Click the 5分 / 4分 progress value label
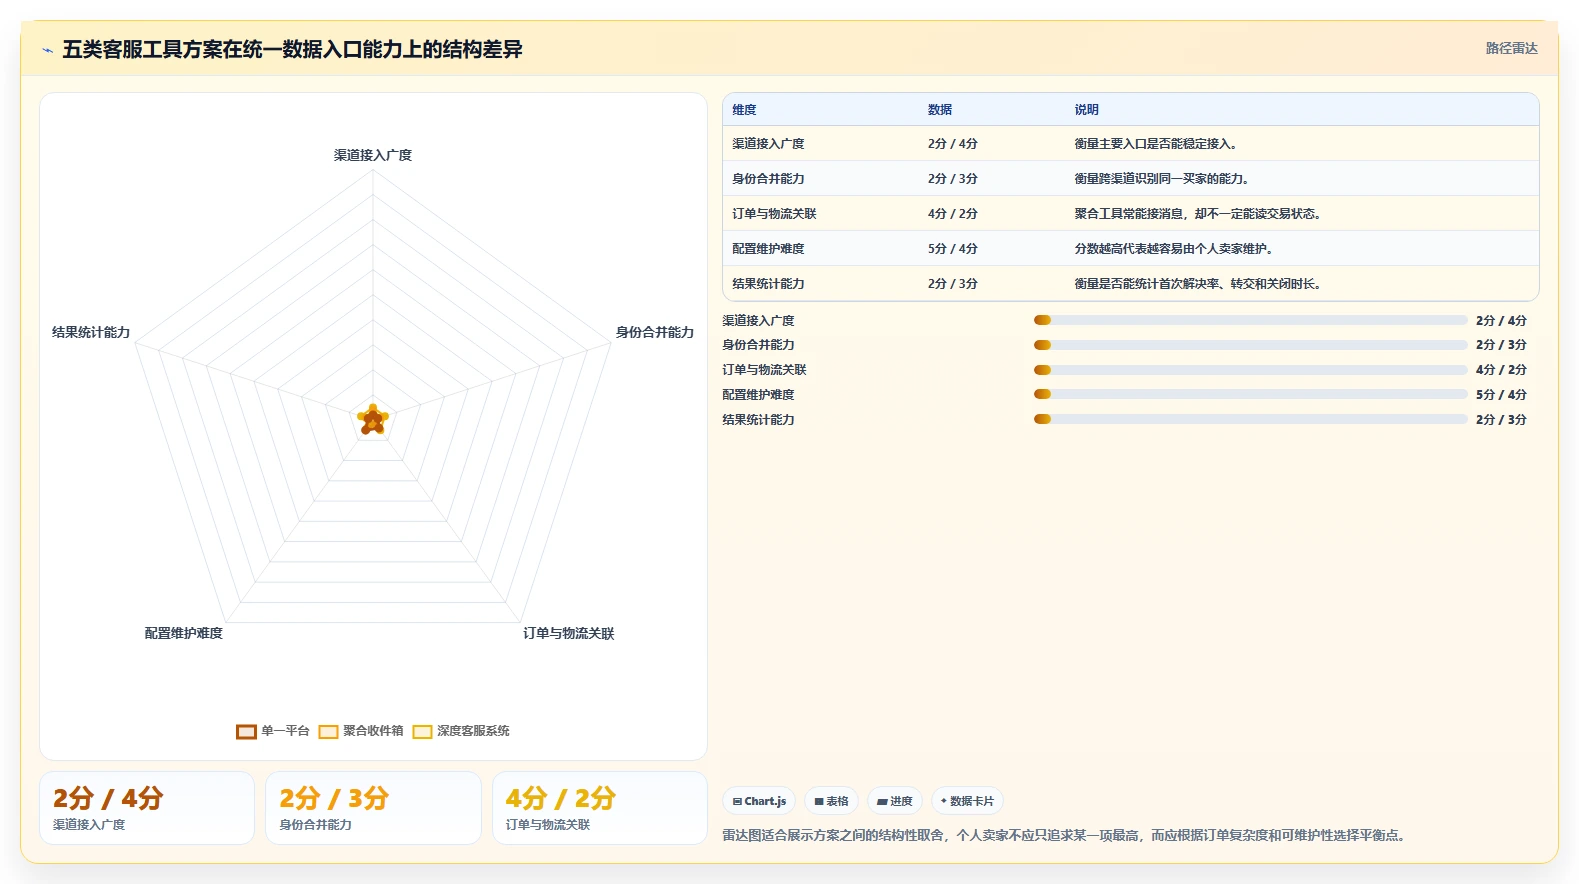1579x884 pixels. point(1501,395)
